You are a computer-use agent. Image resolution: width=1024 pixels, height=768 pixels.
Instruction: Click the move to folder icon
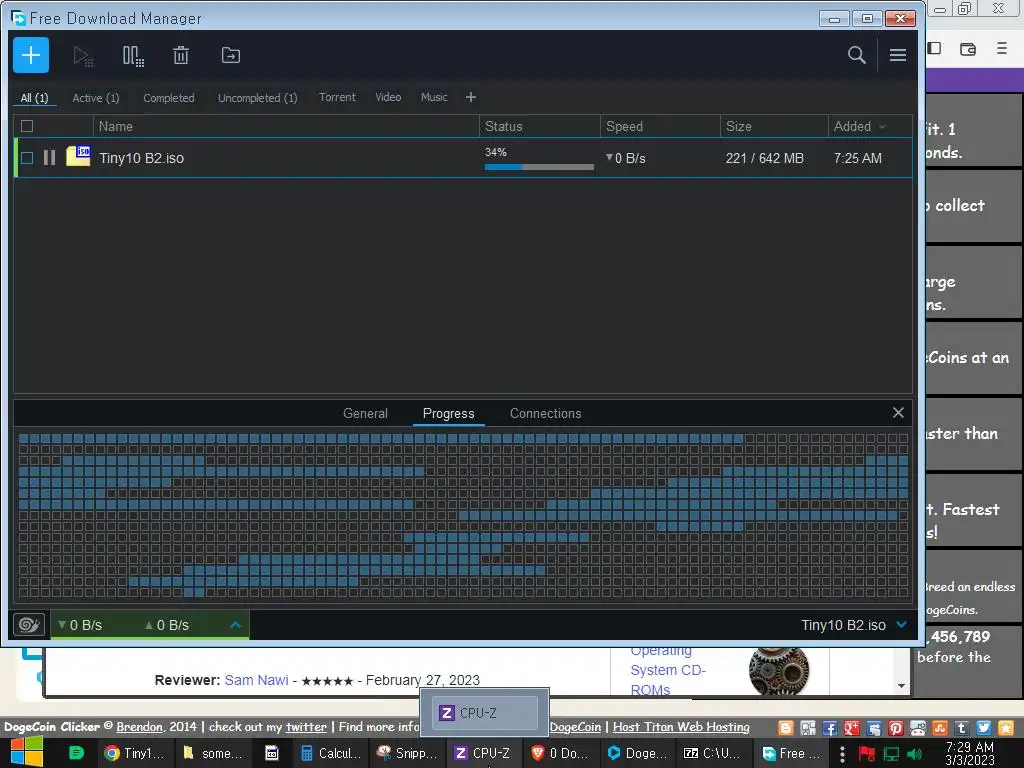pyautogui.click(x=231, y=56)
